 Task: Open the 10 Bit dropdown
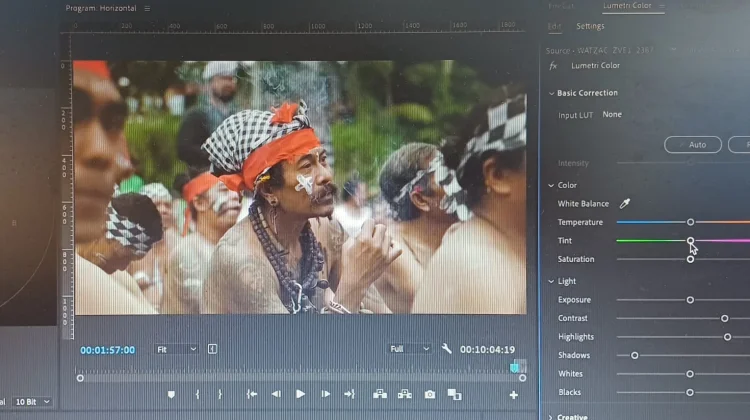pos(32,402)
